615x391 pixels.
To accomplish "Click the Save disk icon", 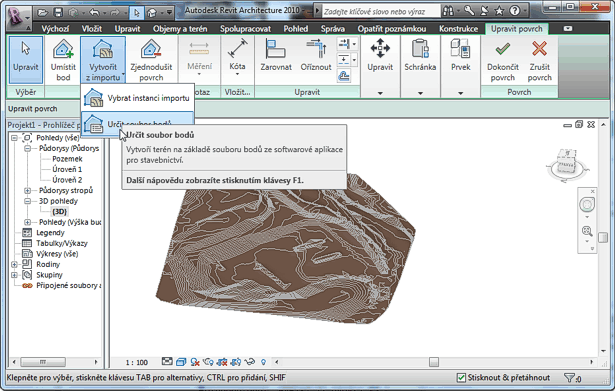I will click(x=58, y=13).
